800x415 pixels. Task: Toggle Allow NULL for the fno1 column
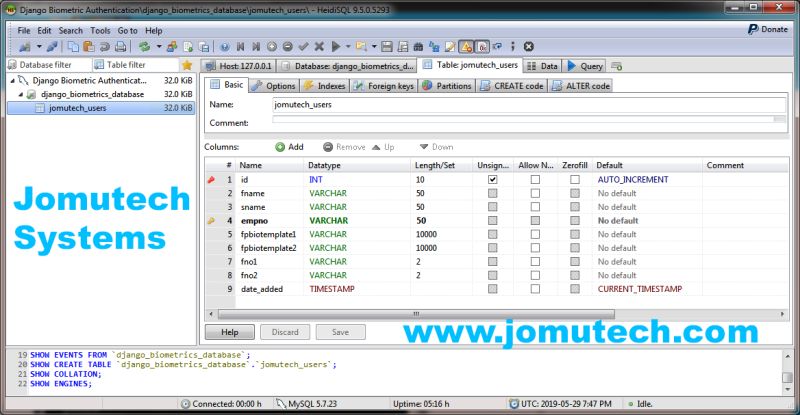pos(535,261)
